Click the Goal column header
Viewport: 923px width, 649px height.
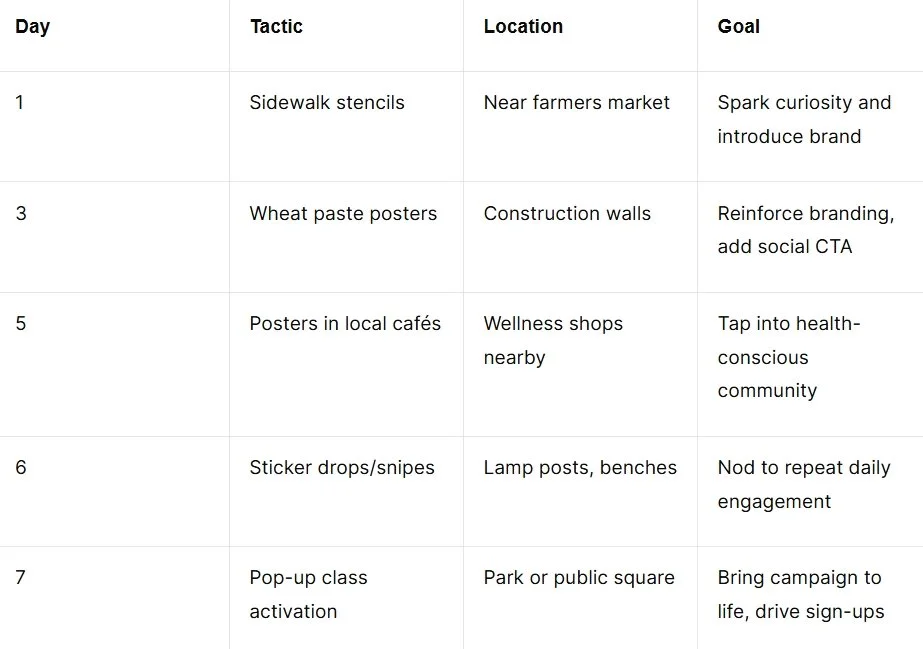(x=738, y=27)
